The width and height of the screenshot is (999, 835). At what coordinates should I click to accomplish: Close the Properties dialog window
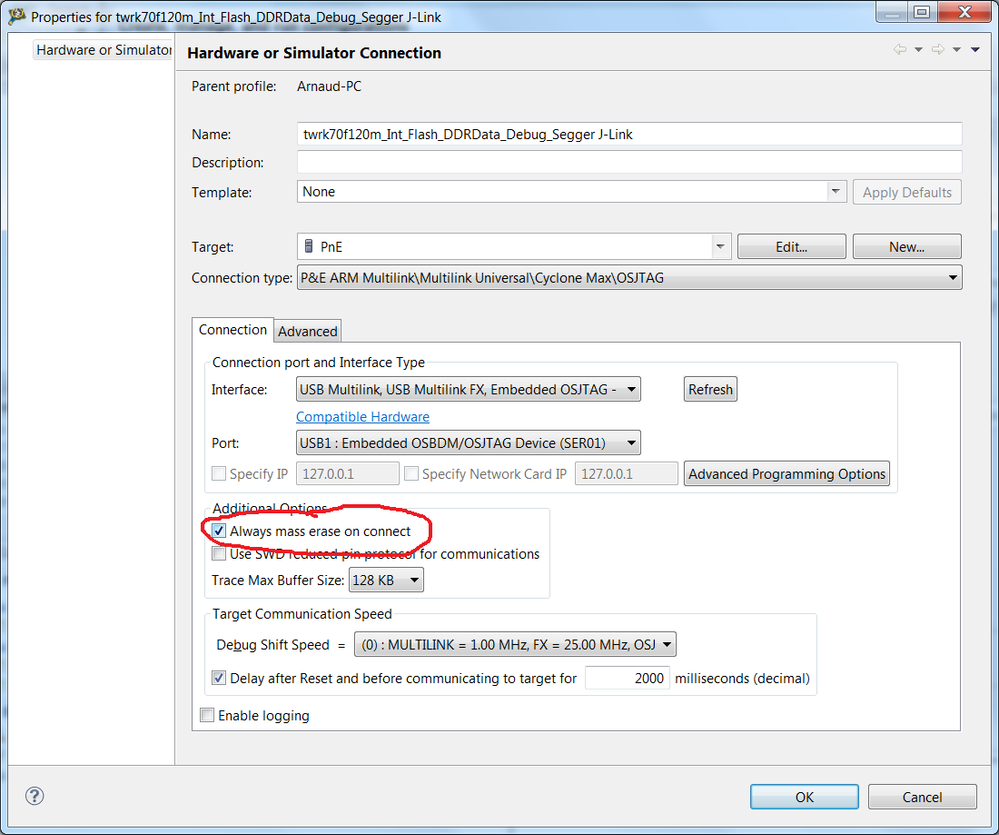[965, 11]
